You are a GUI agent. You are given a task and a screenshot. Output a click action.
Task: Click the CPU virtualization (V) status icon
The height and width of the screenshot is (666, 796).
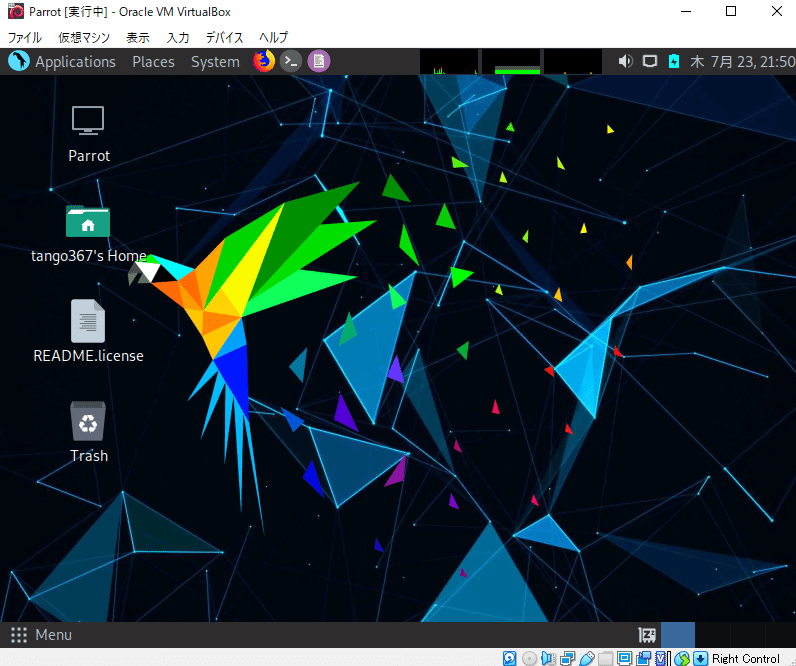pos(661,658)
